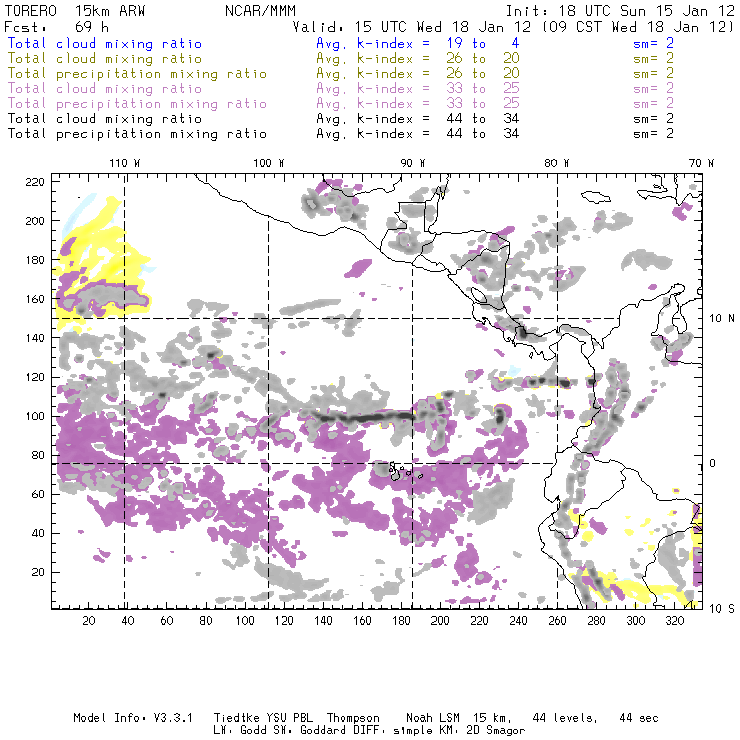Click the '(09 CST Wed 18 Jan 12)' text
Viewport: 740px width, 740px height.
pyautogui.click(x=638, y=26)
